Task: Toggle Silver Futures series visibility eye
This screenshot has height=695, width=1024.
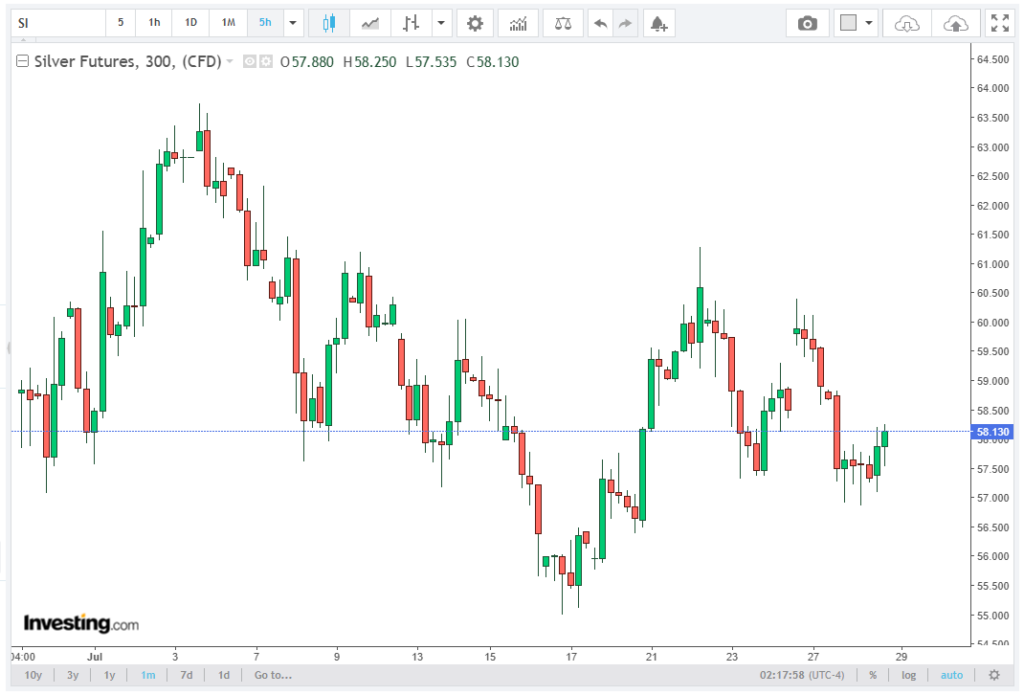Action: point(249,61)
